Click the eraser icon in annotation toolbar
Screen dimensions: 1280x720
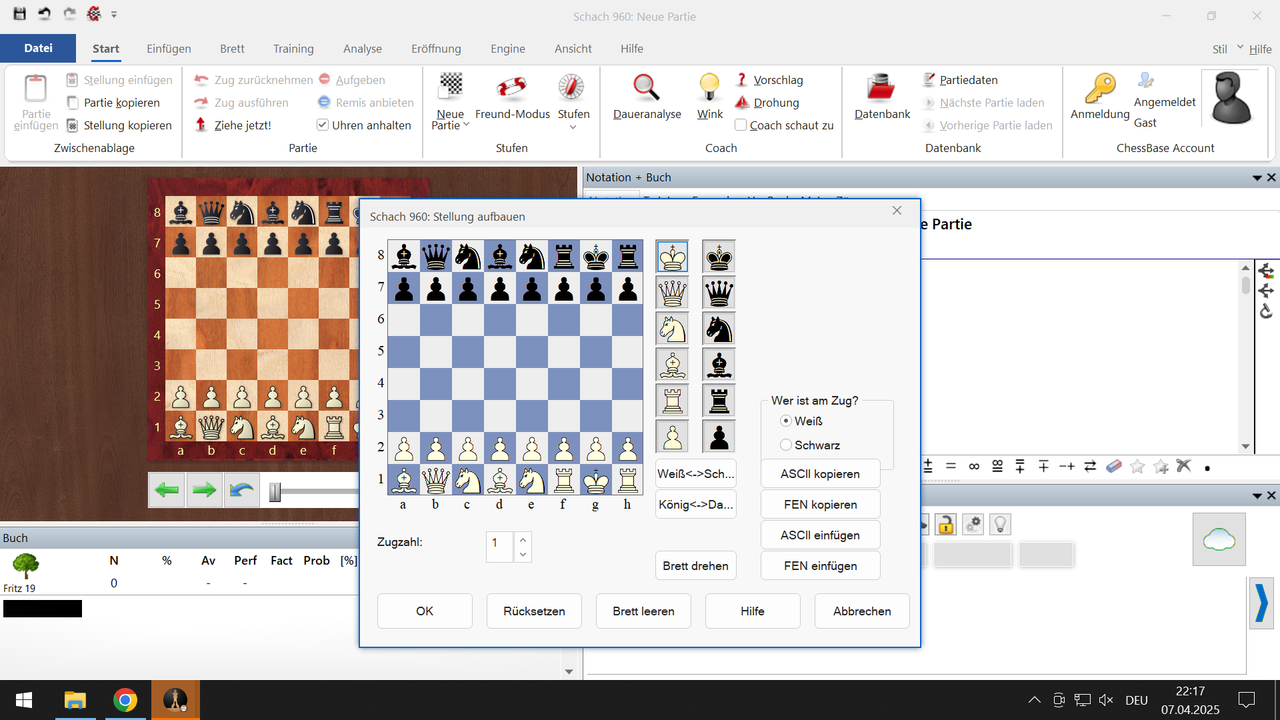pos(1114,466)
